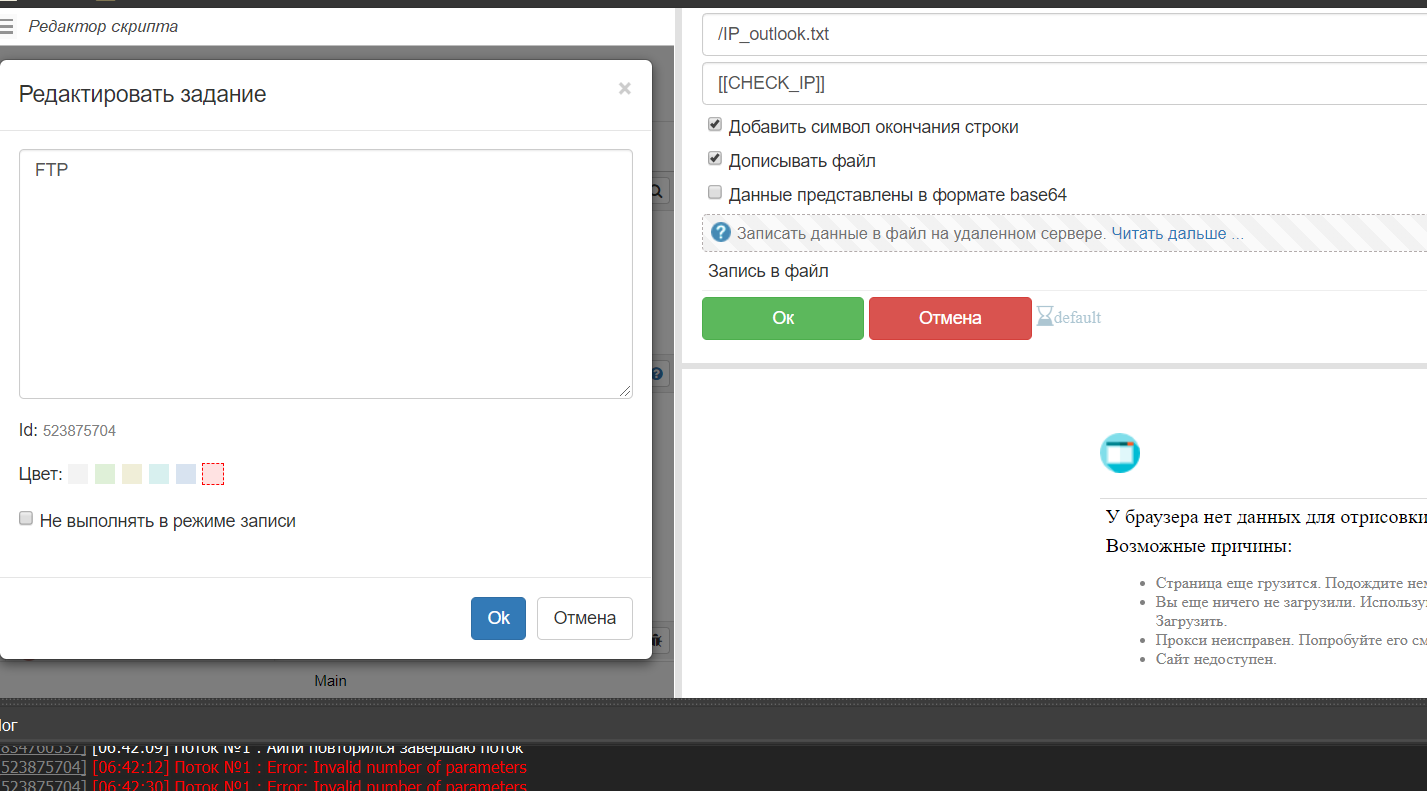Disable 'Добавить символ окончания строки'
Viewport: 1427px width, 791px height.
(715, 124)
